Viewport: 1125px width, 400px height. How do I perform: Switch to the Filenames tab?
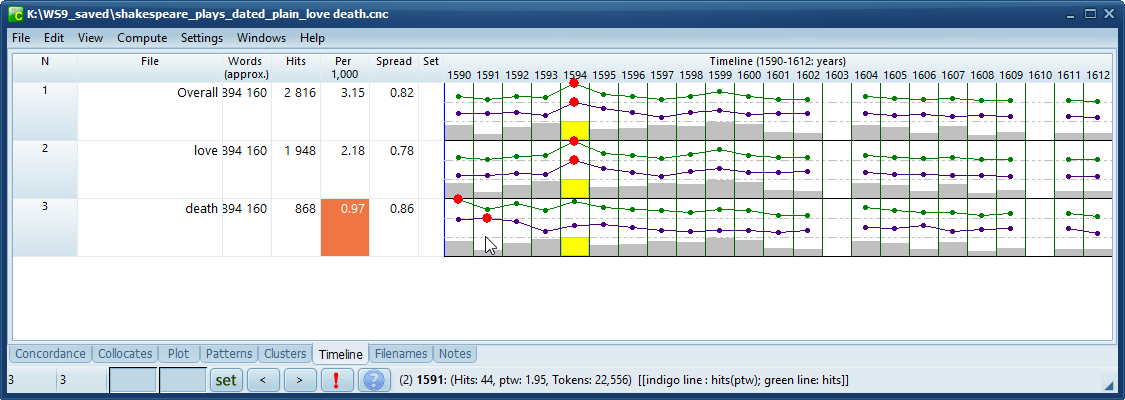pyautogui.click(x=401, y=353)
